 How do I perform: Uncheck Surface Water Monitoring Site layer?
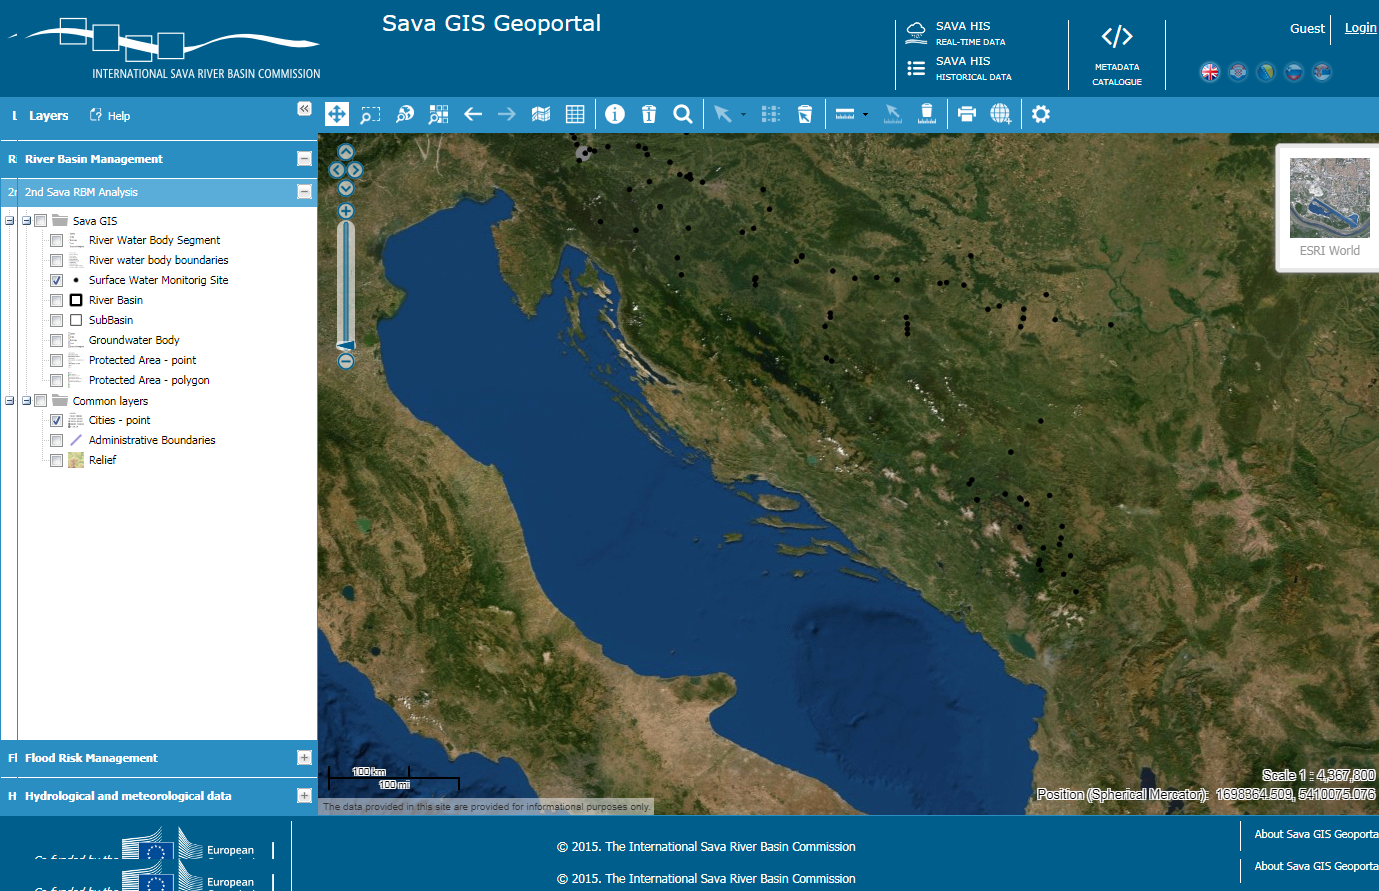coord(57,280)
